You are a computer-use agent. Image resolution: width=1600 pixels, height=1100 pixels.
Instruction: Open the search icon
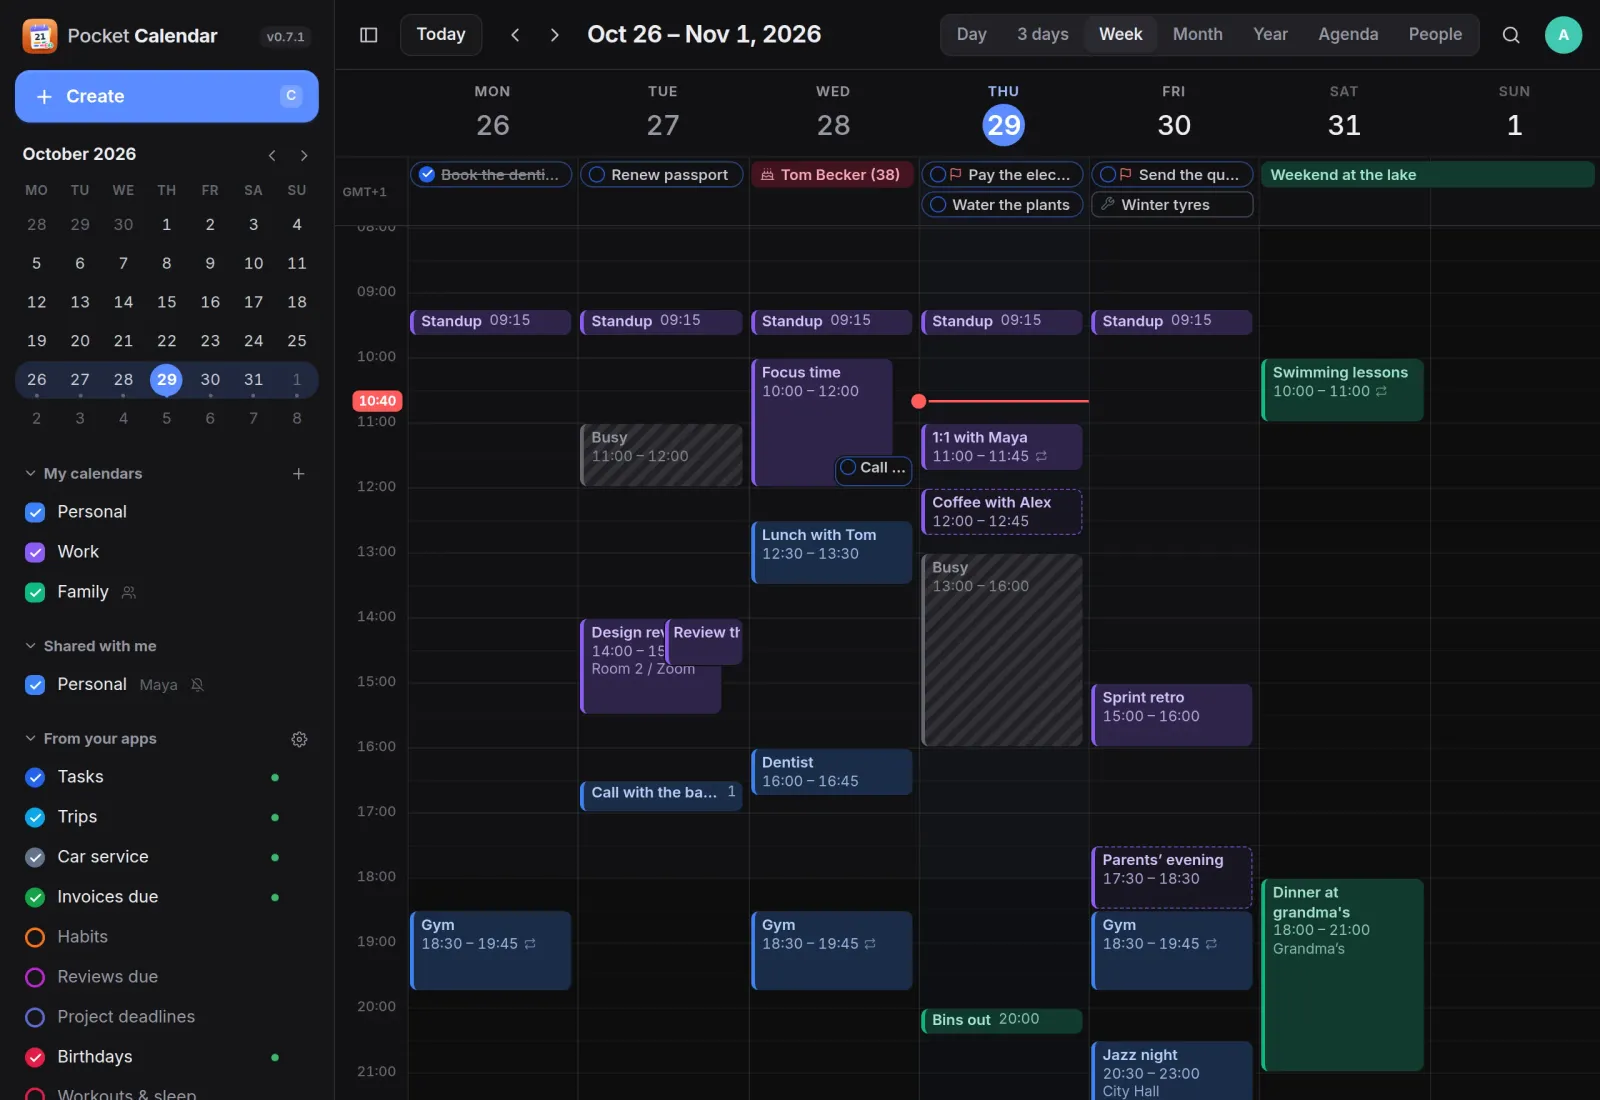1511,35
